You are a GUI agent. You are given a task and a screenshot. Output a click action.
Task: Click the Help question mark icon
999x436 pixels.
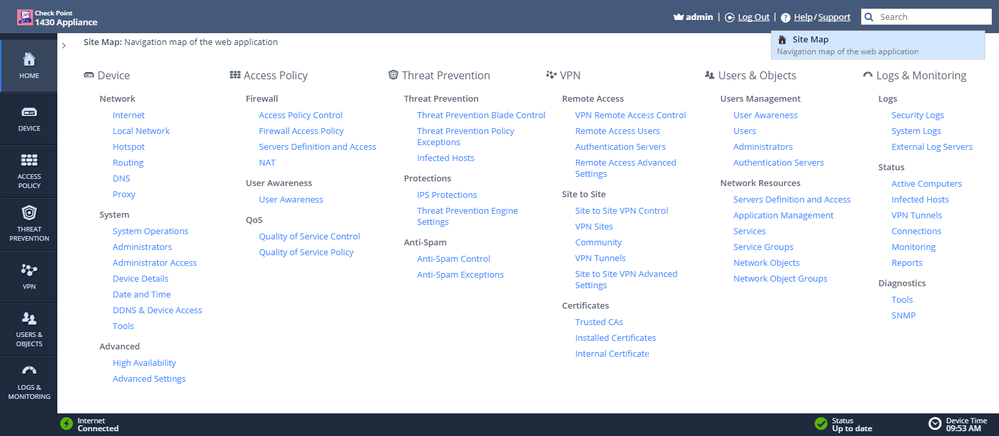(785, 18)
